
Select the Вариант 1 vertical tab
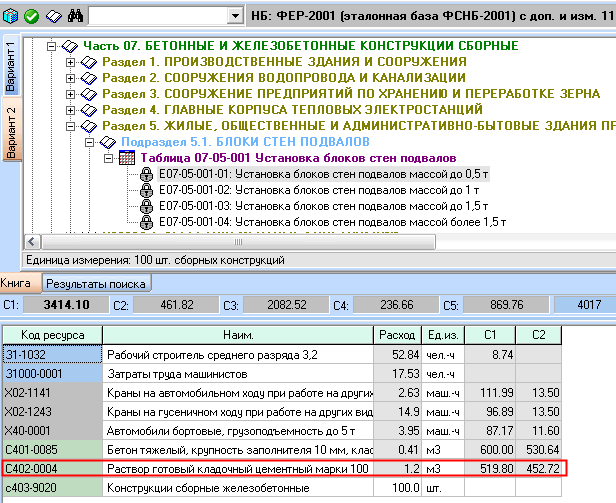click(10, 67)
